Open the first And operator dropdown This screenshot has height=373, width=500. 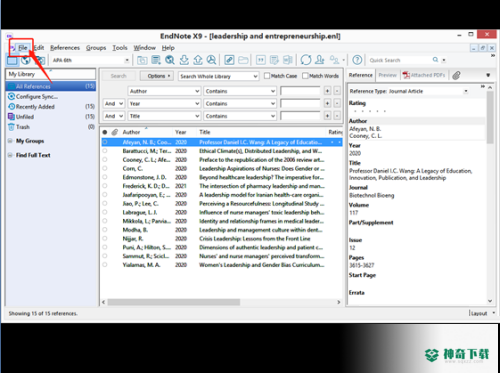114,104
